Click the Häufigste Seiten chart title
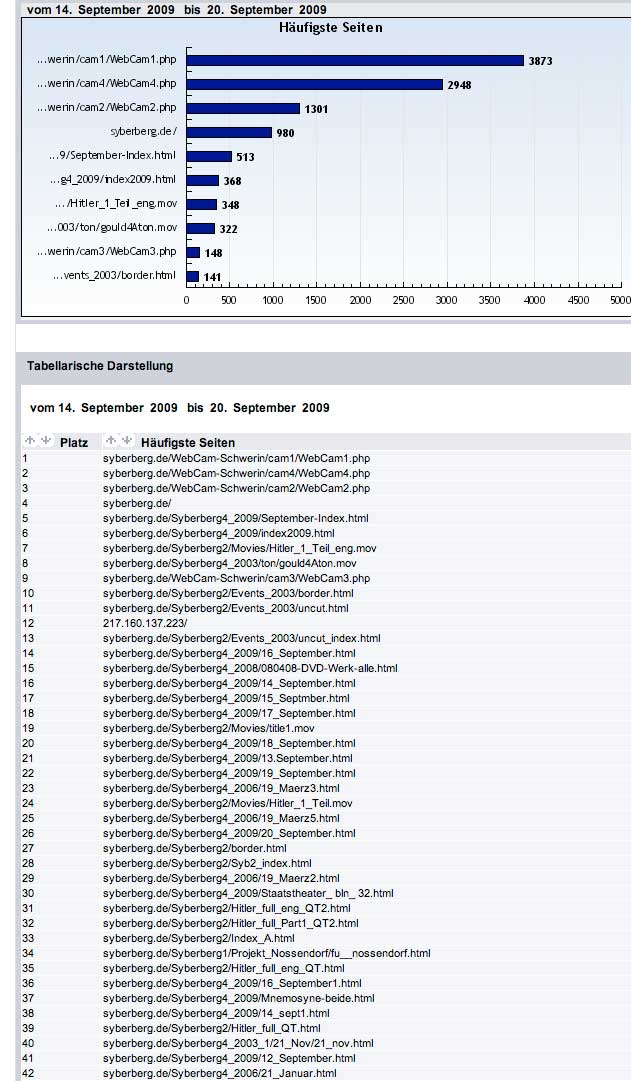Image resolution: width=631 pixels, height=1081 pixels. pyautogui.click(x=330, y=27)
